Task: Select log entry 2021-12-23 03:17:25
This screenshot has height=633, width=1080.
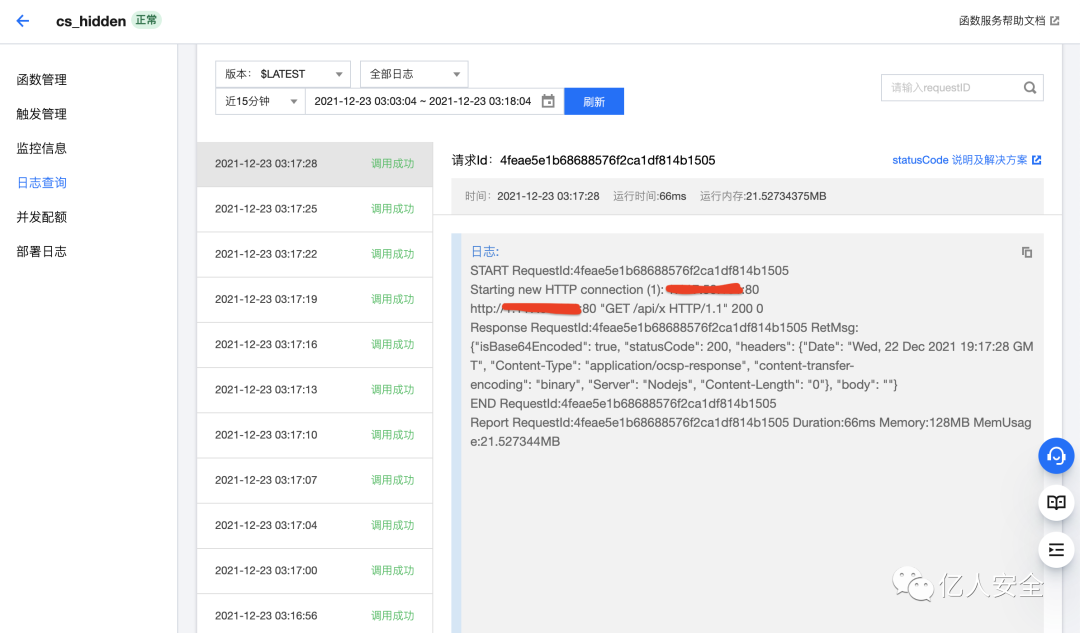Action: [315, 209]
